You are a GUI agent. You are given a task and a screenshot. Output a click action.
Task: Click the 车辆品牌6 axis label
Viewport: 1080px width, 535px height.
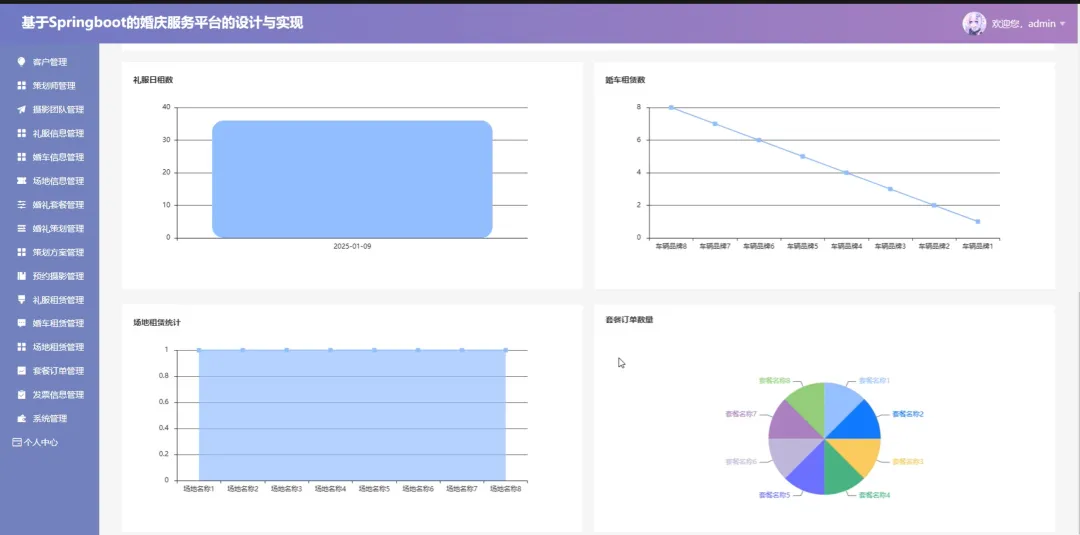pos(758,246)
